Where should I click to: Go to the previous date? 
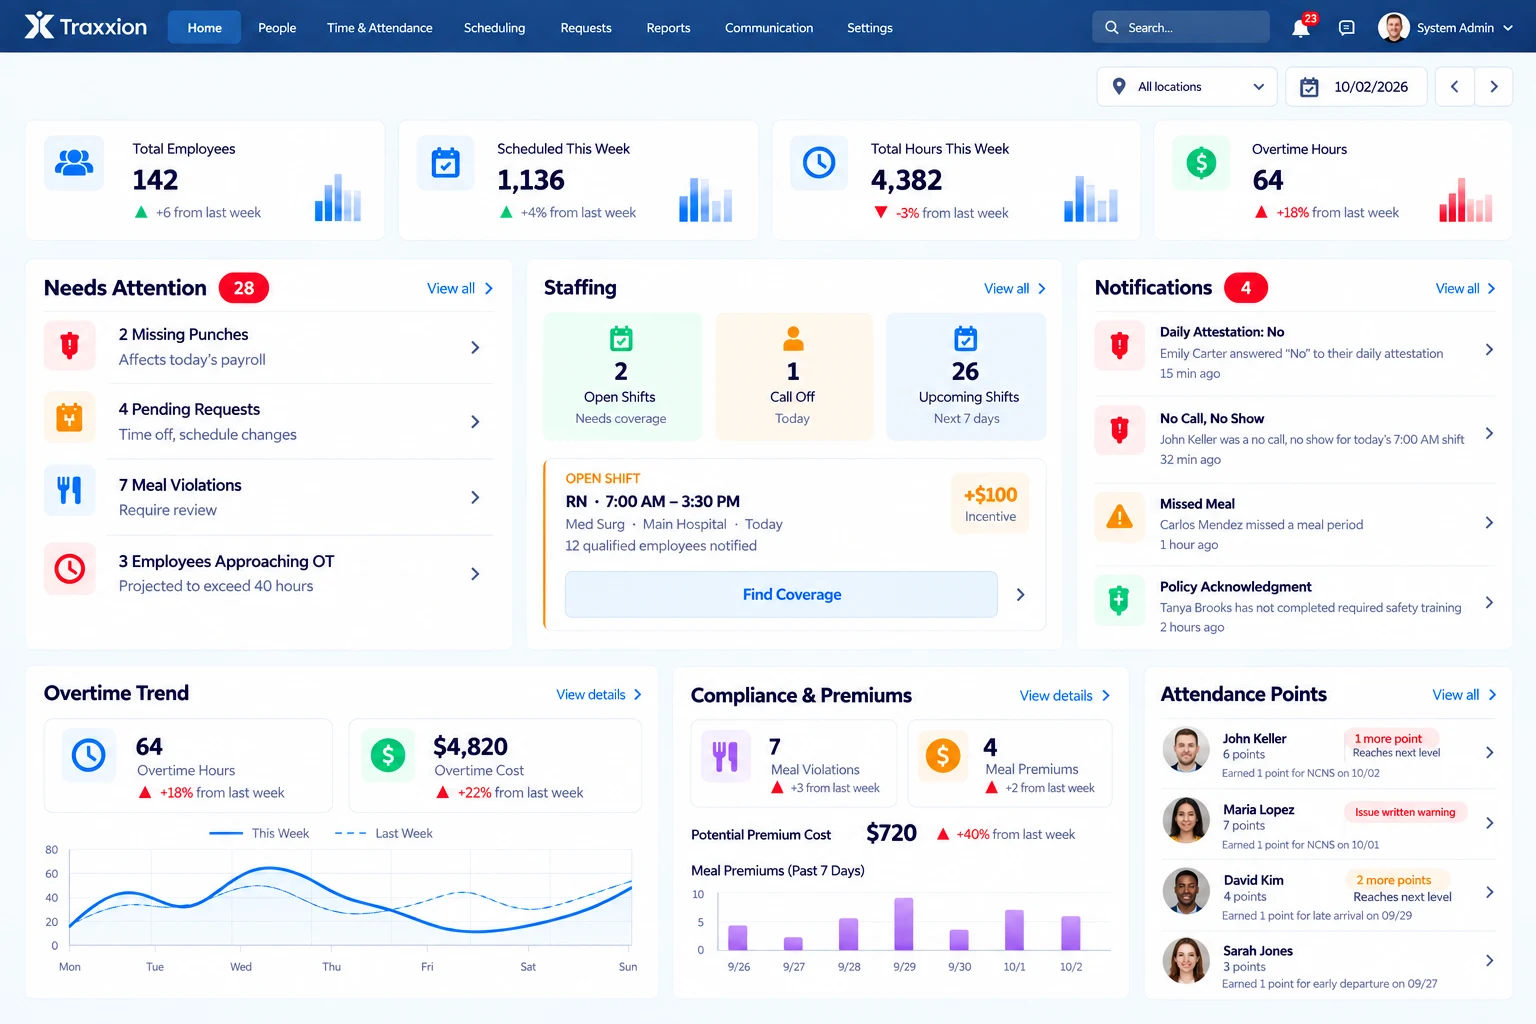click(1455, 87)
